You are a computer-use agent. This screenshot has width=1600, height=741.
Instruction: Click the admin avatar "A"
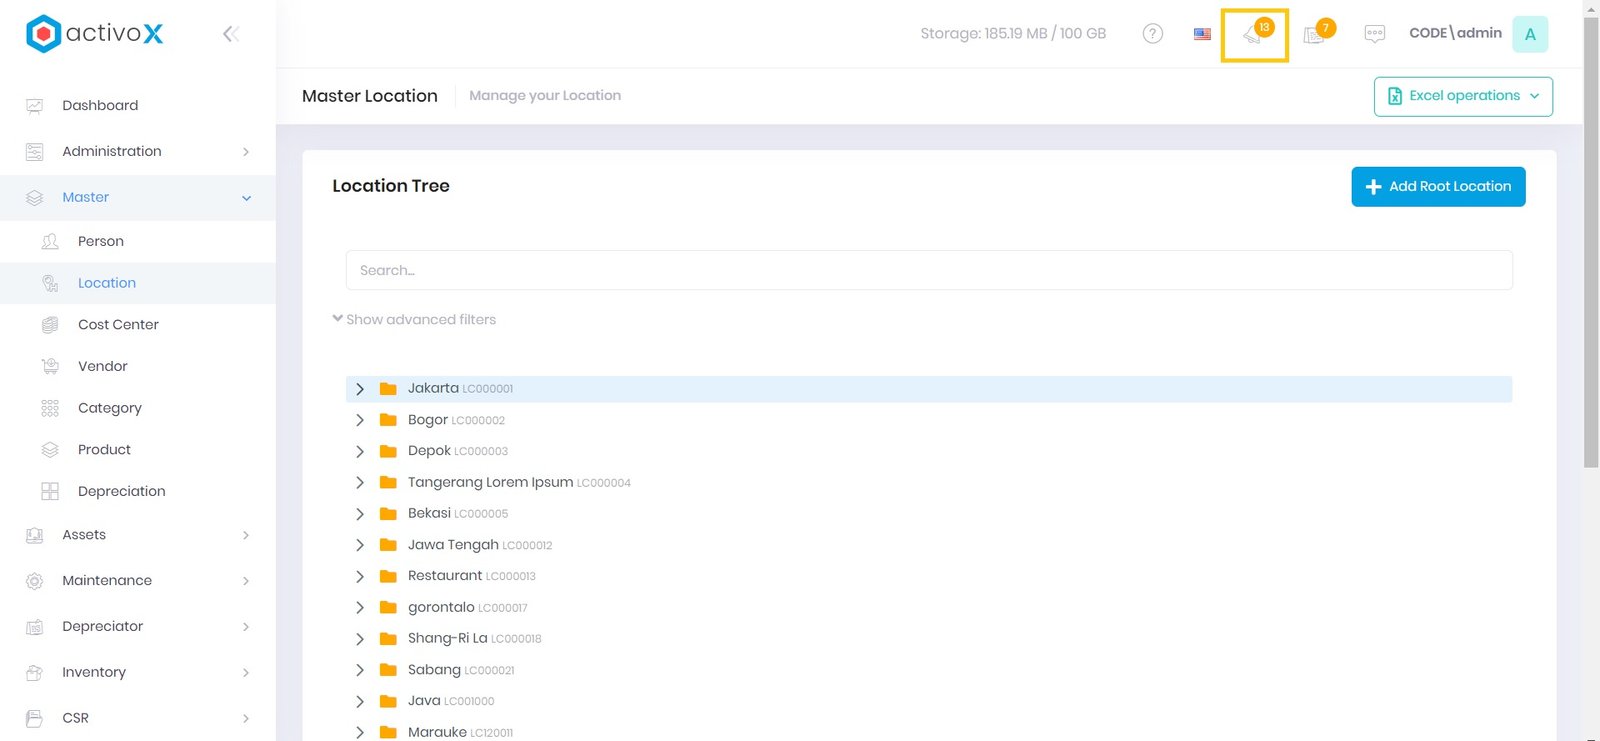(x=1529, y=34)
